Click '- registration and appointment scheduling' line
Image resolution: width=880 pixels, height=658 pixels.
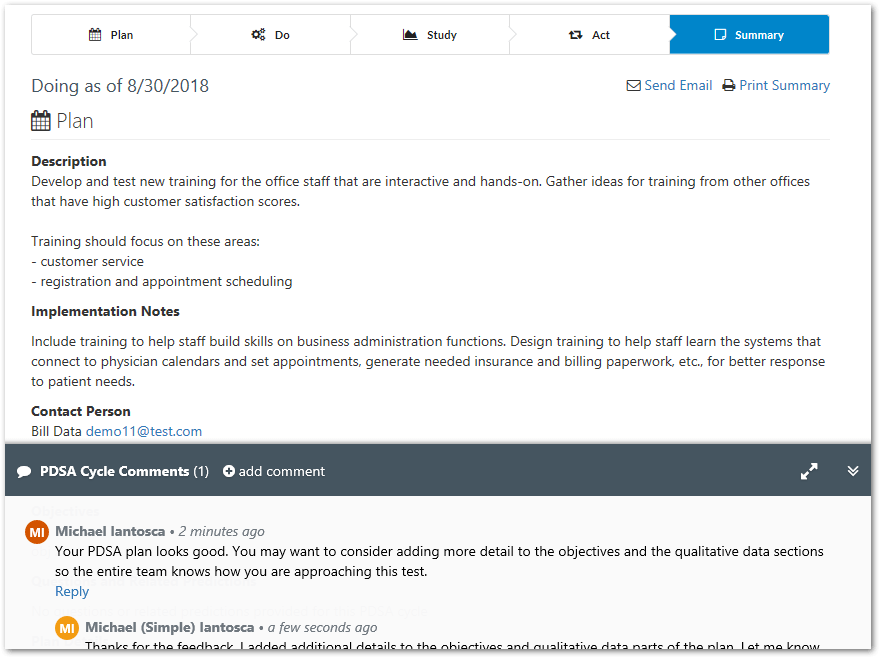[x=162, y=281]
